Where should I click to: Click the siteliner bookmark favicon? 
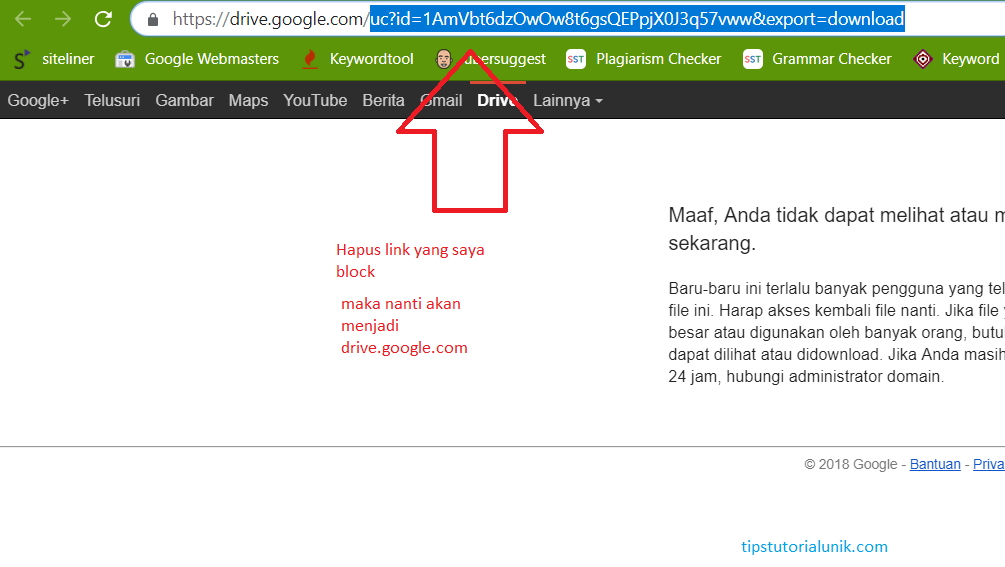point(22,60)
